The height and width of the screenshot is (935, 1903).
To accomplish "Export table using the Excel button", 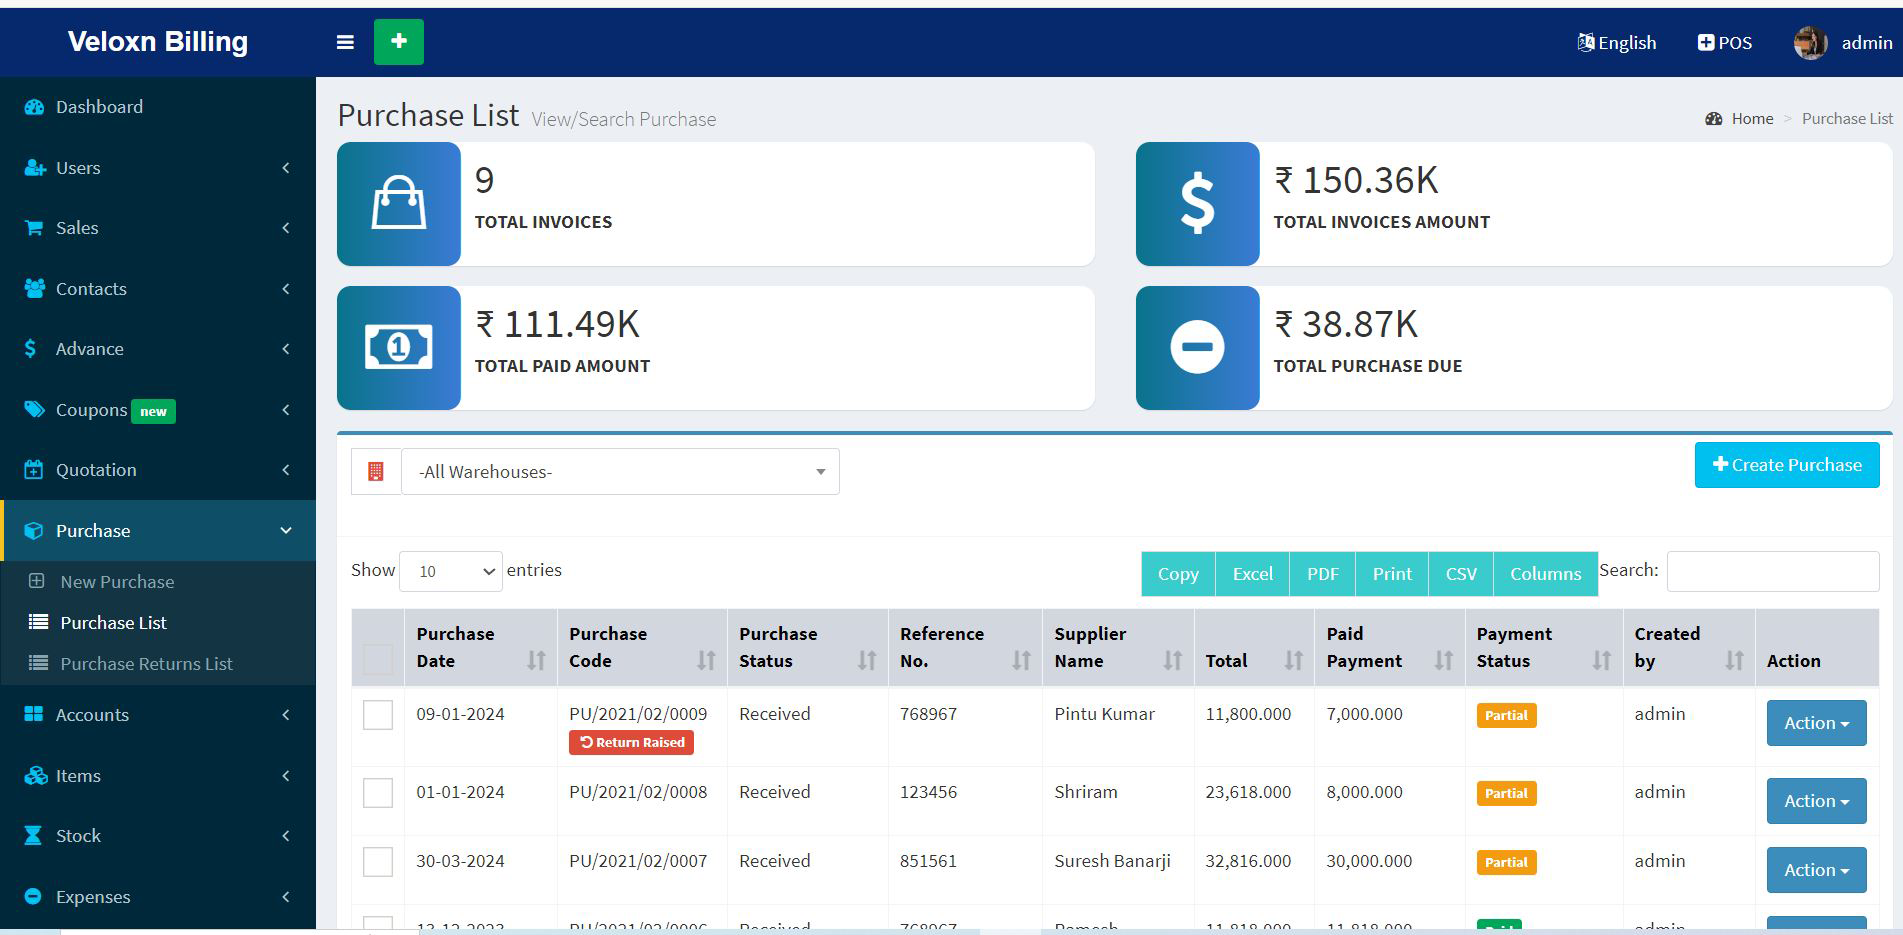I will click(1252, 574).
